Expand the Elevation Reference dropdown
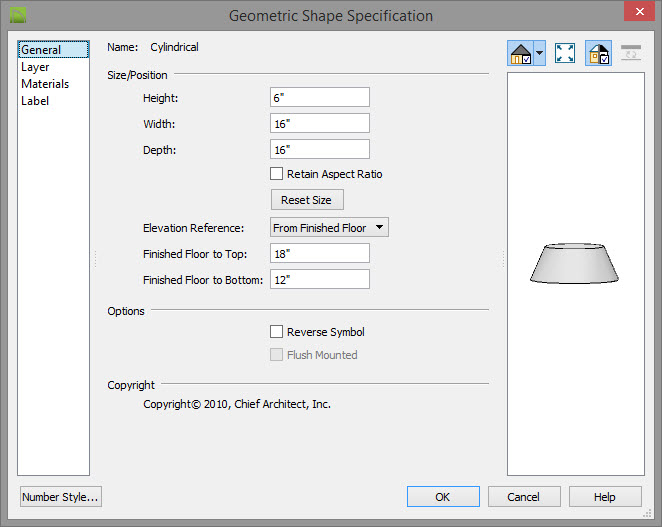The height and width of the screenshot is (527, 662). point(329,228)
